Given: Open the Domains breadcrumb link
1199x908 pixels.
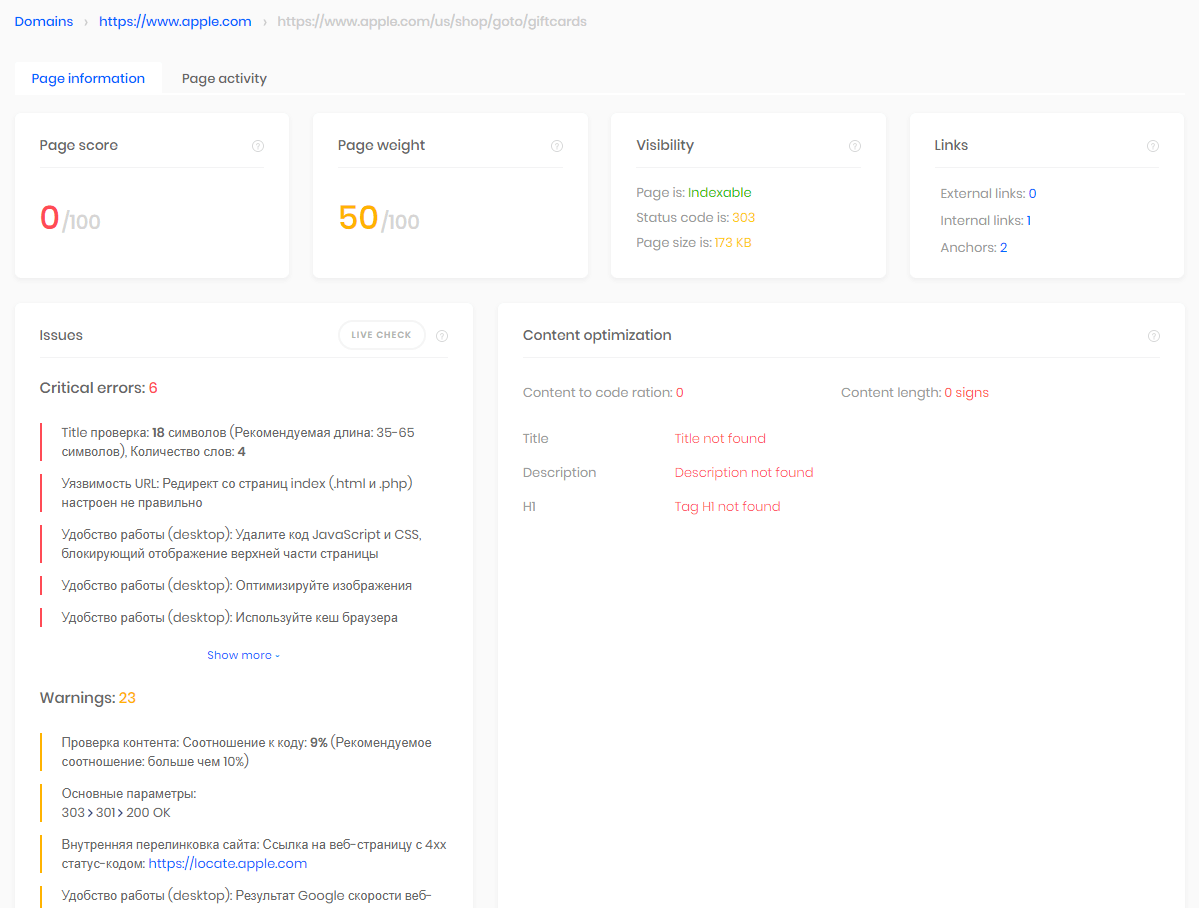Looking at the screenshot, I should (44, 21).
